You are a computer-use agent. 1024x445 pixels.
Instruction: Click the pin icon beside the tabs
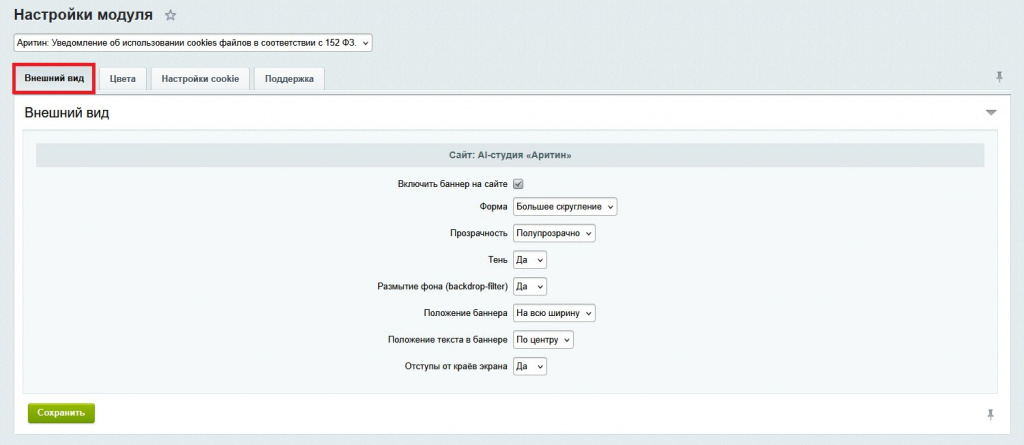coord(999,77)
